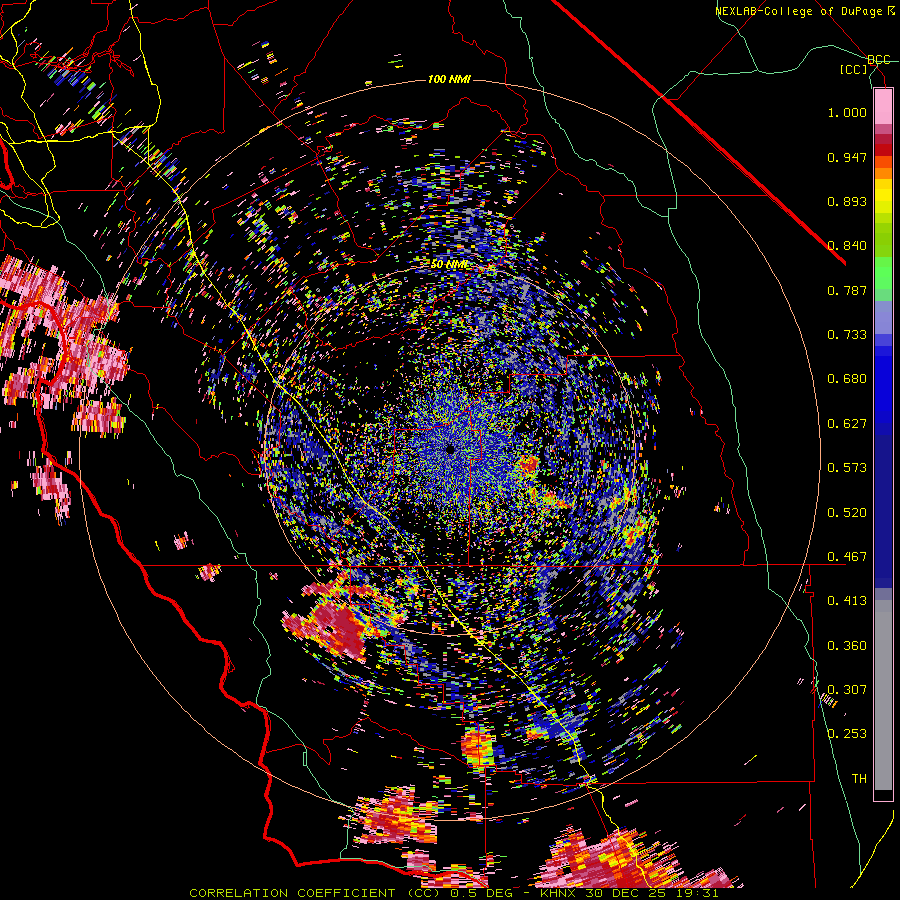Click the [CC] legend header
The image size is (900, 900).
(854, 69)
